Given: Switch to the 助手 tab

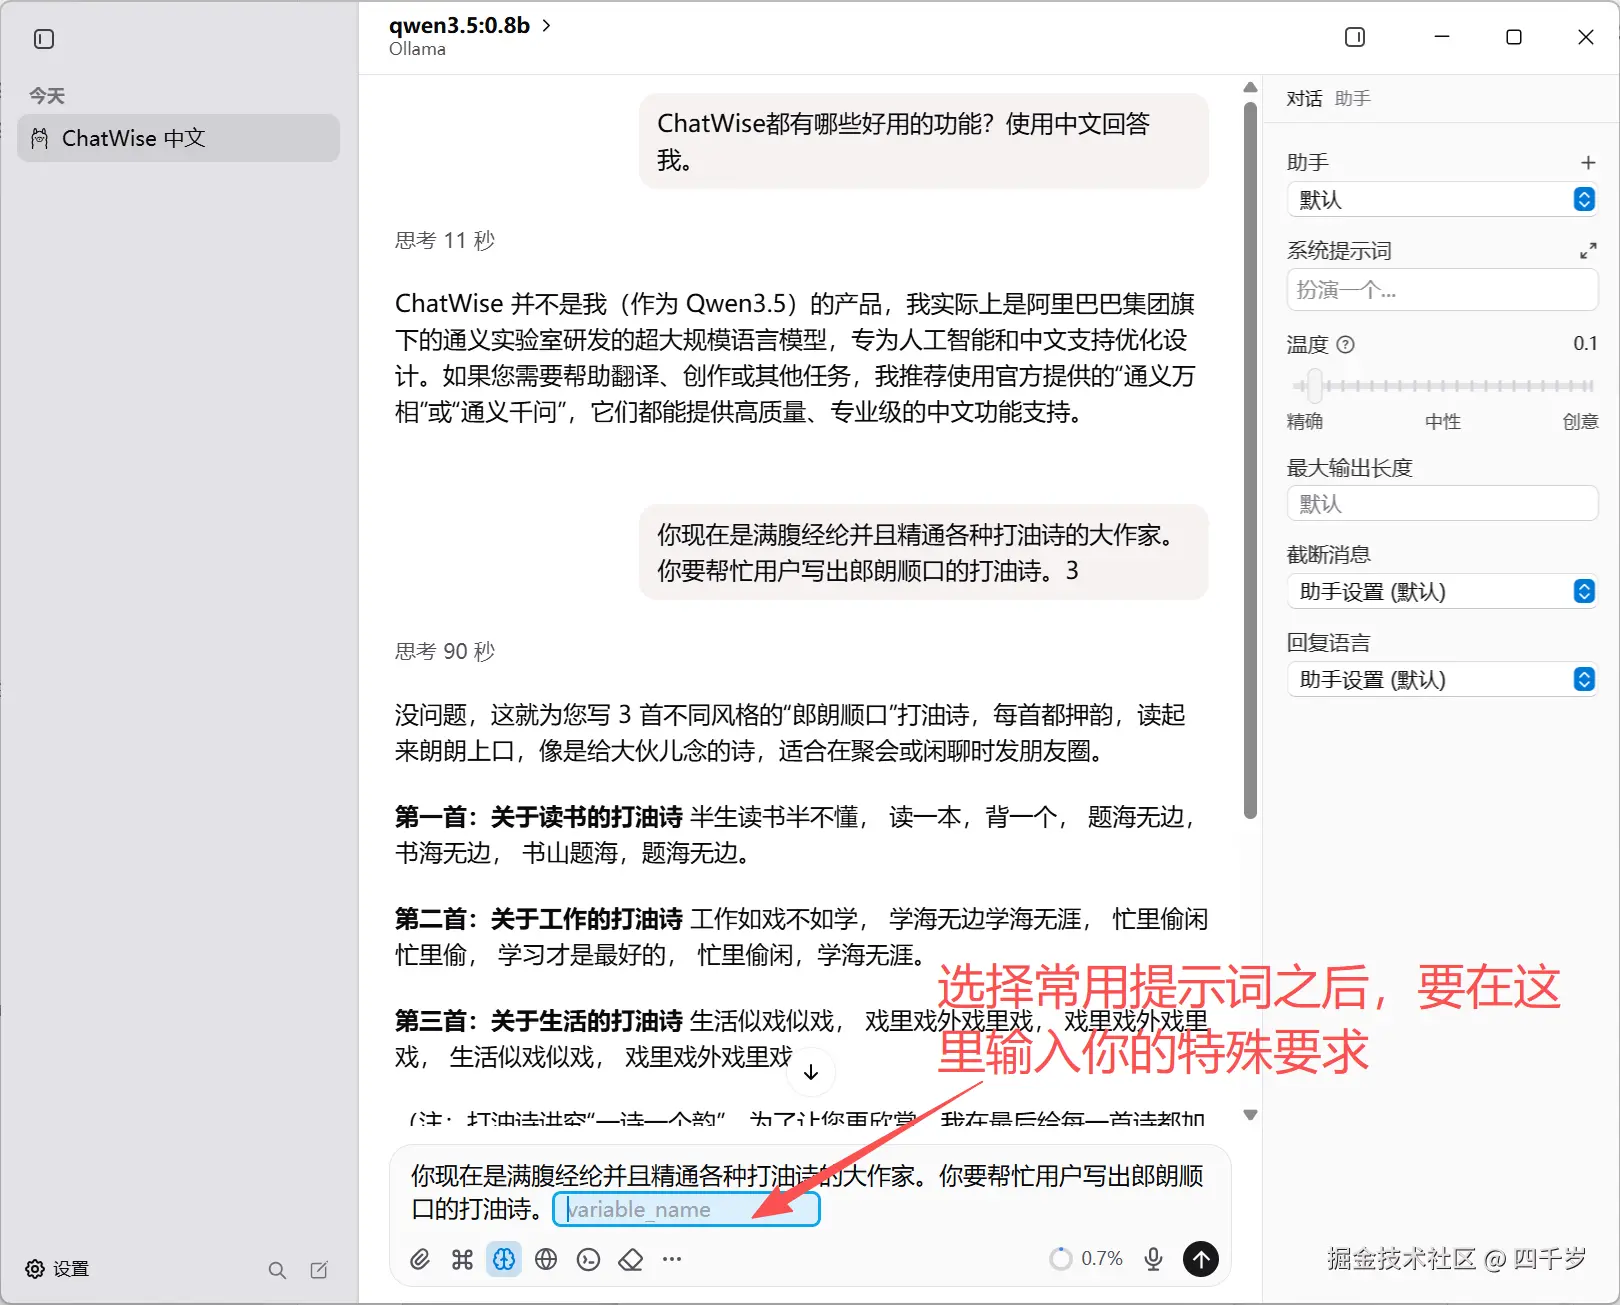Looking at the screenshot, I should click(1352, 98).
